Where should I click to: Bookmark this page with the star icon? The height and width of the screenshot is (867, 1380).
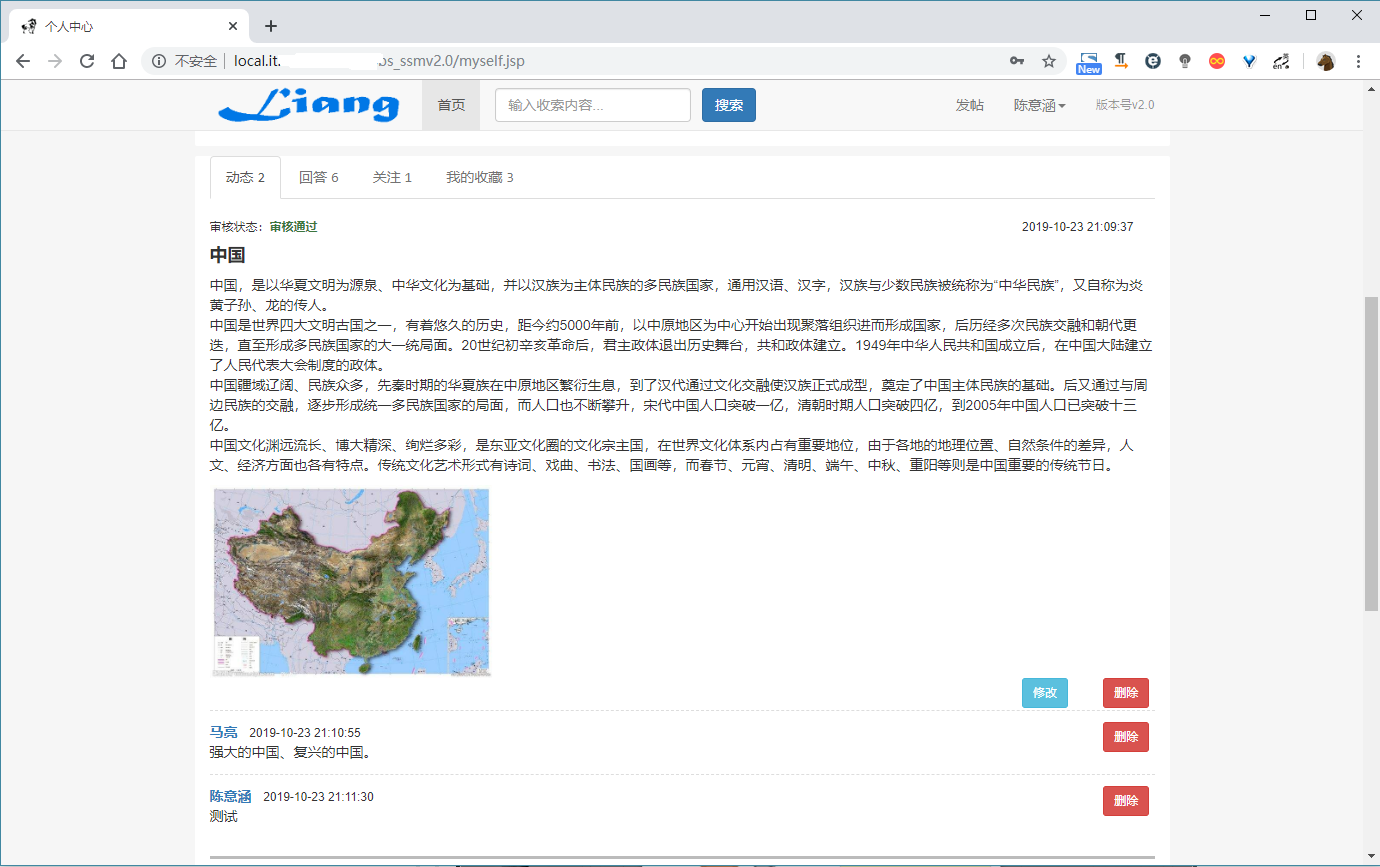(x=1049, y=61)
